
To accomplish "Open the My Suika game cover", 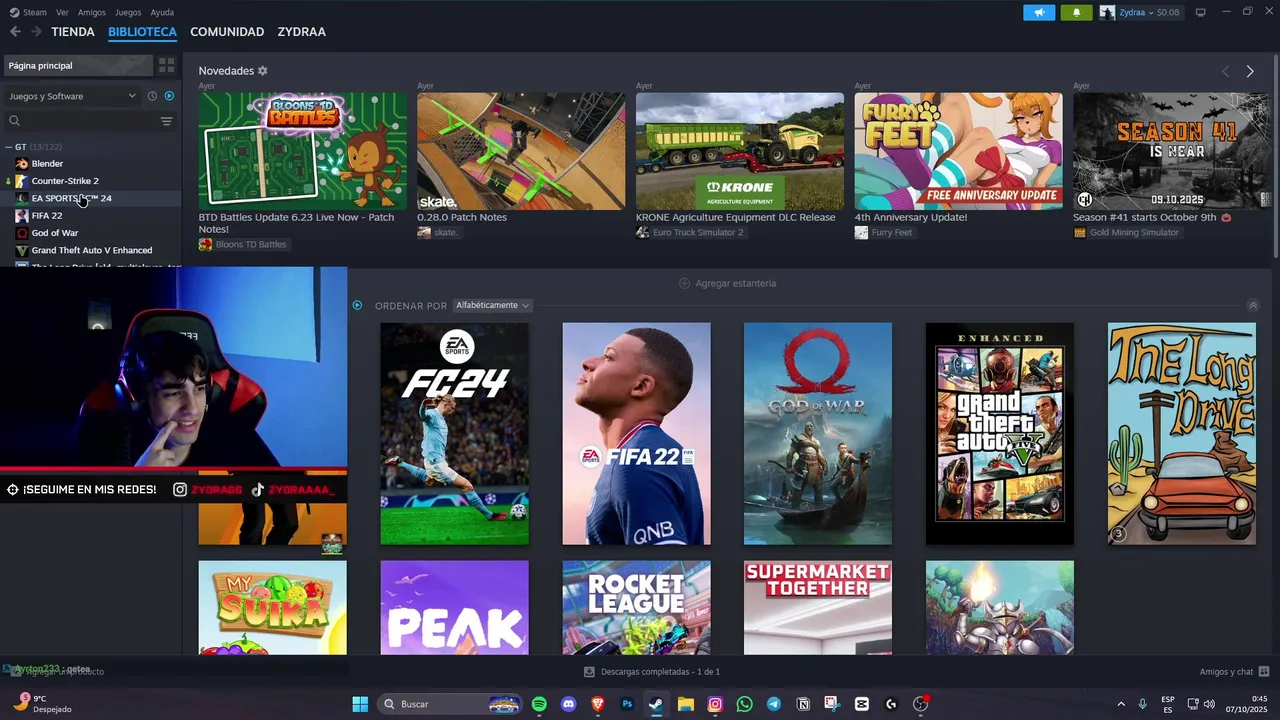I will [x=272, y=608].
